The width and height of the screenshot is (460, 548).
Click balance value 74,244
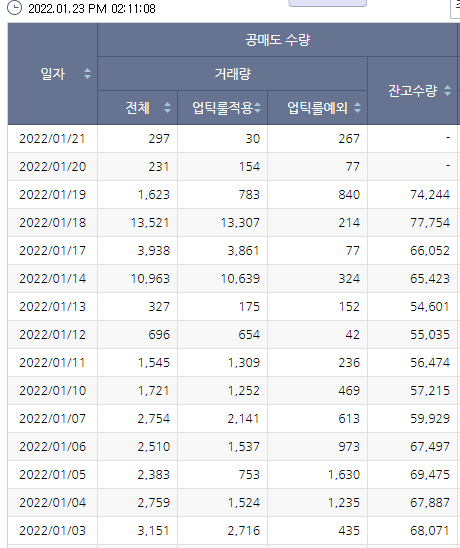[430, 195]
